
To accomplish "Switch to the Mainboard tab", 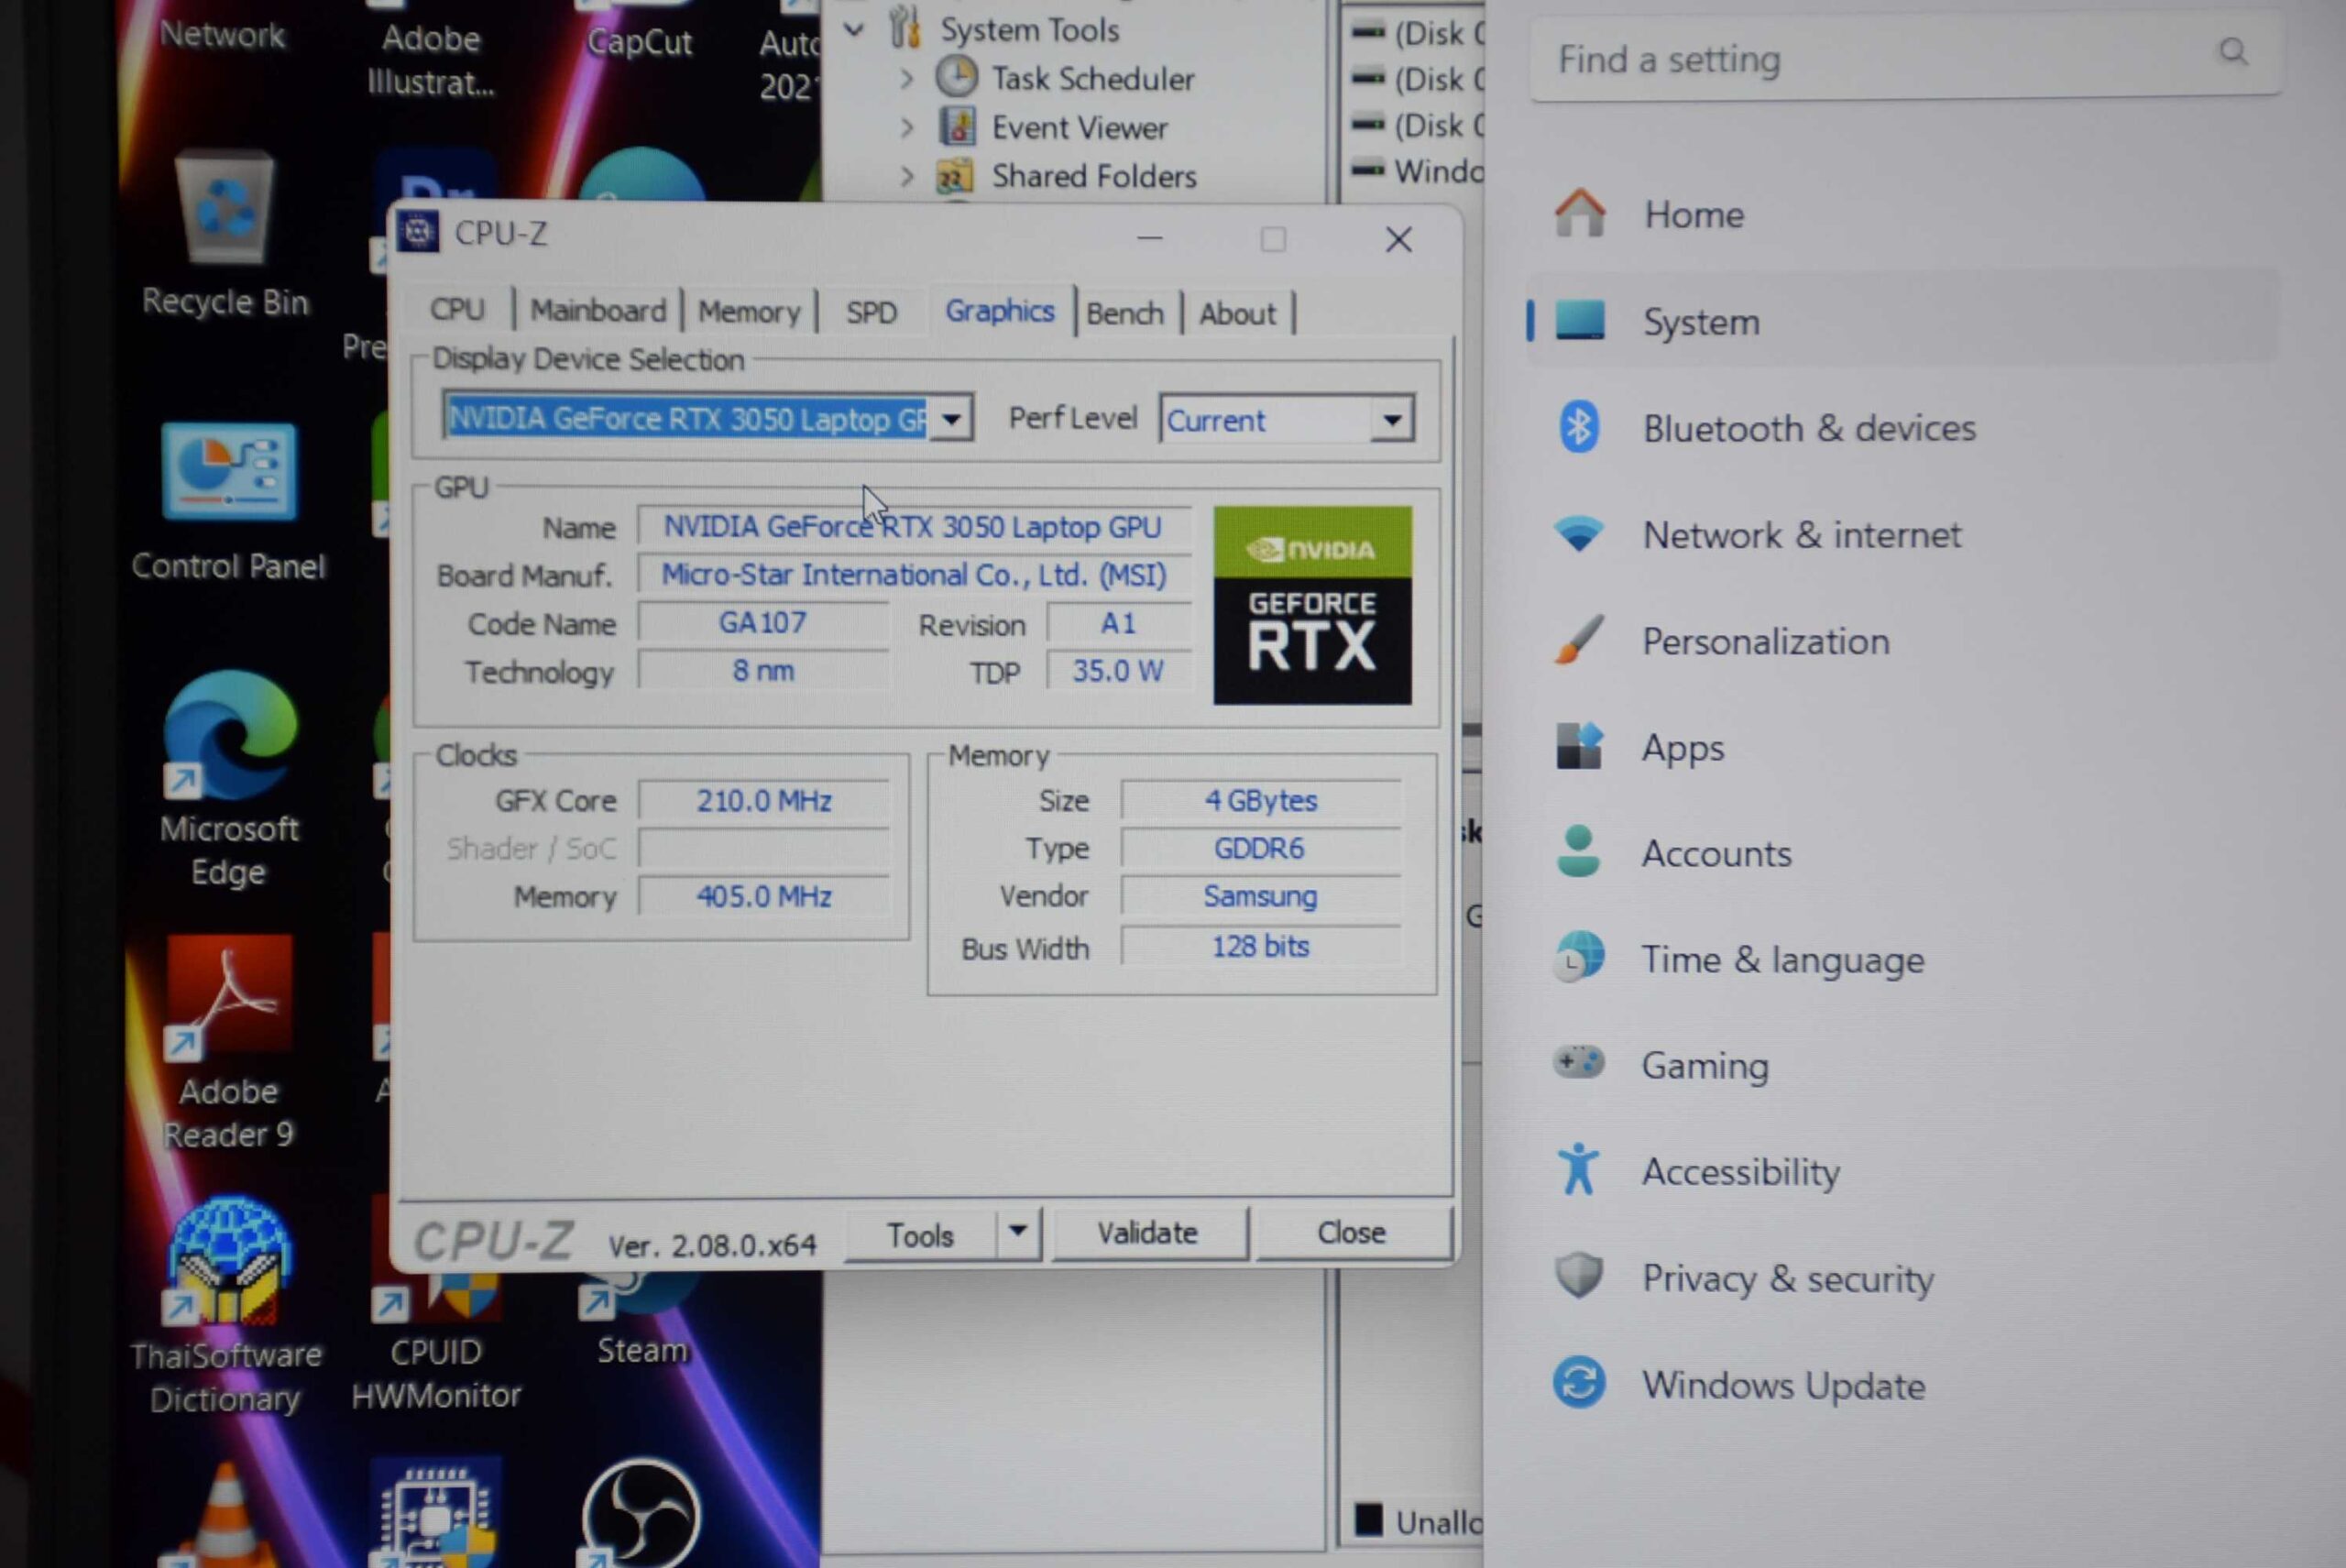I will (x=597, y=311).
